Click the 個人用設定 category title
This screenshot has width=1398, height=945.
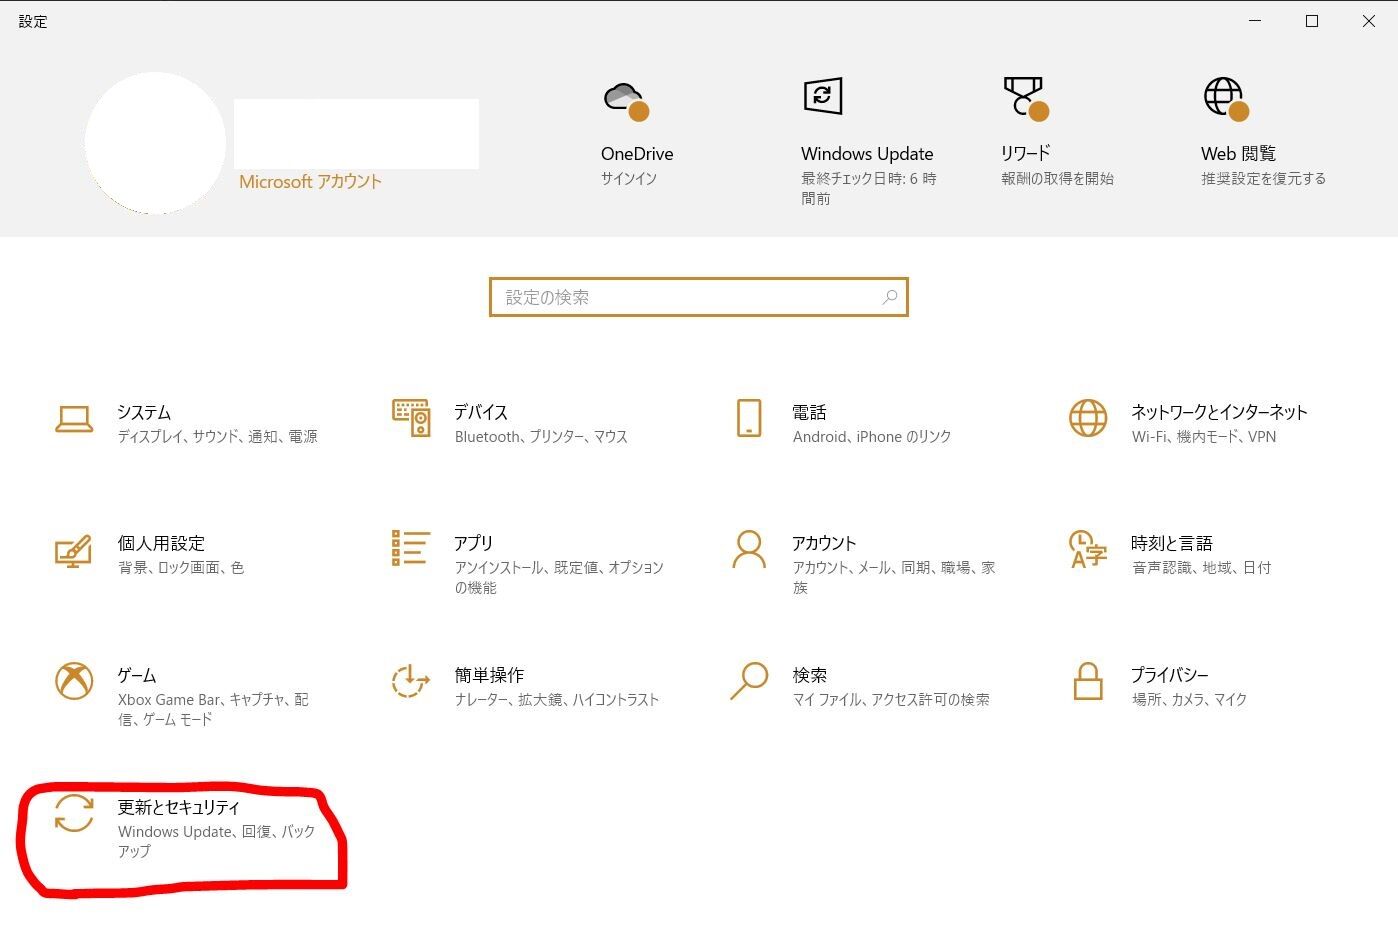(161, 543)
